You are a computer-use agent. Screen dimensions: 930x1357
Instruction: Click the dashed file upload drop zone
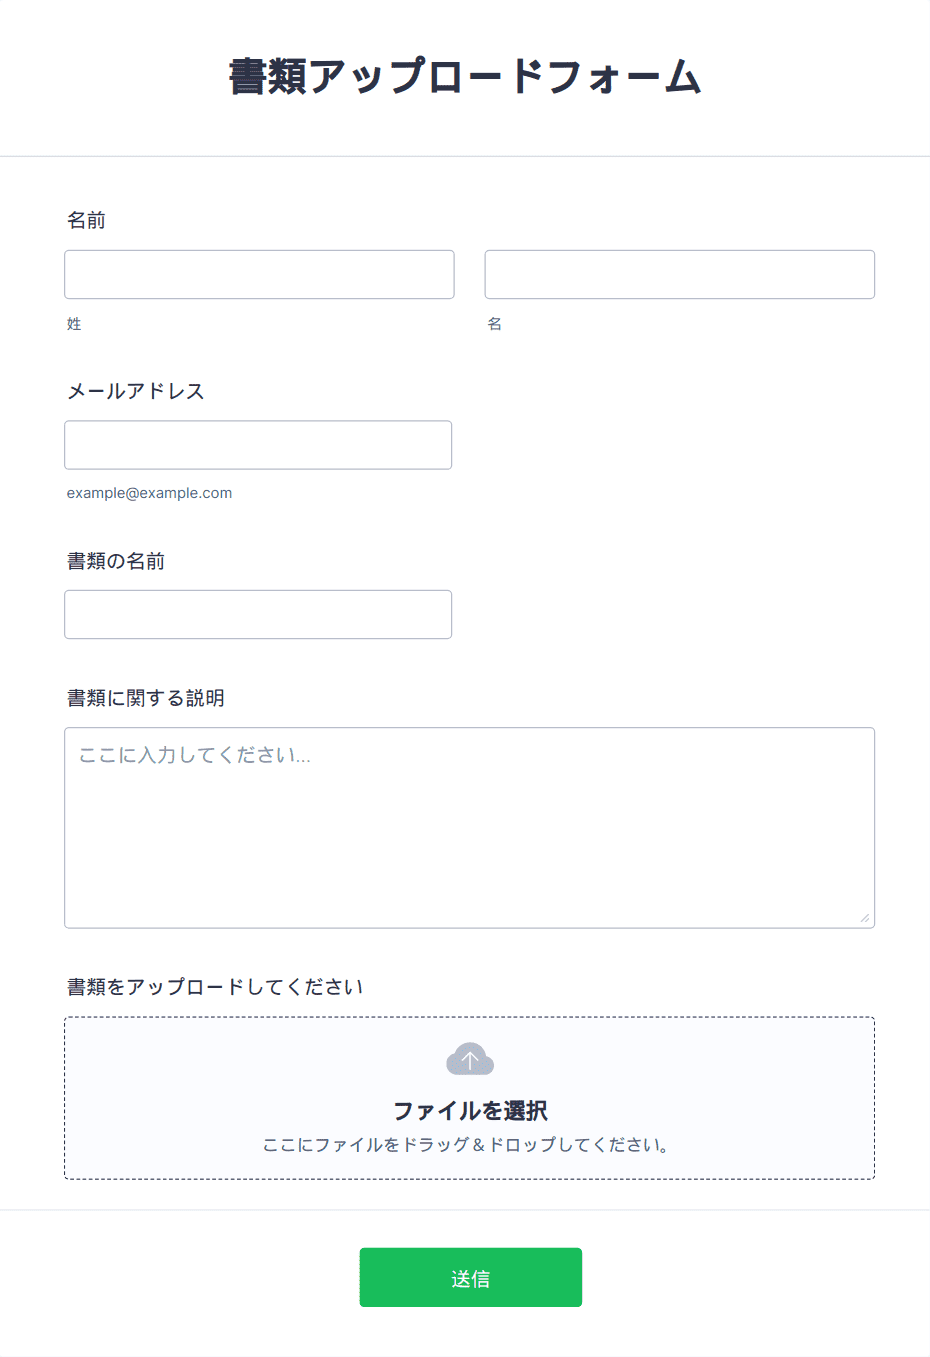[470, 1098]
